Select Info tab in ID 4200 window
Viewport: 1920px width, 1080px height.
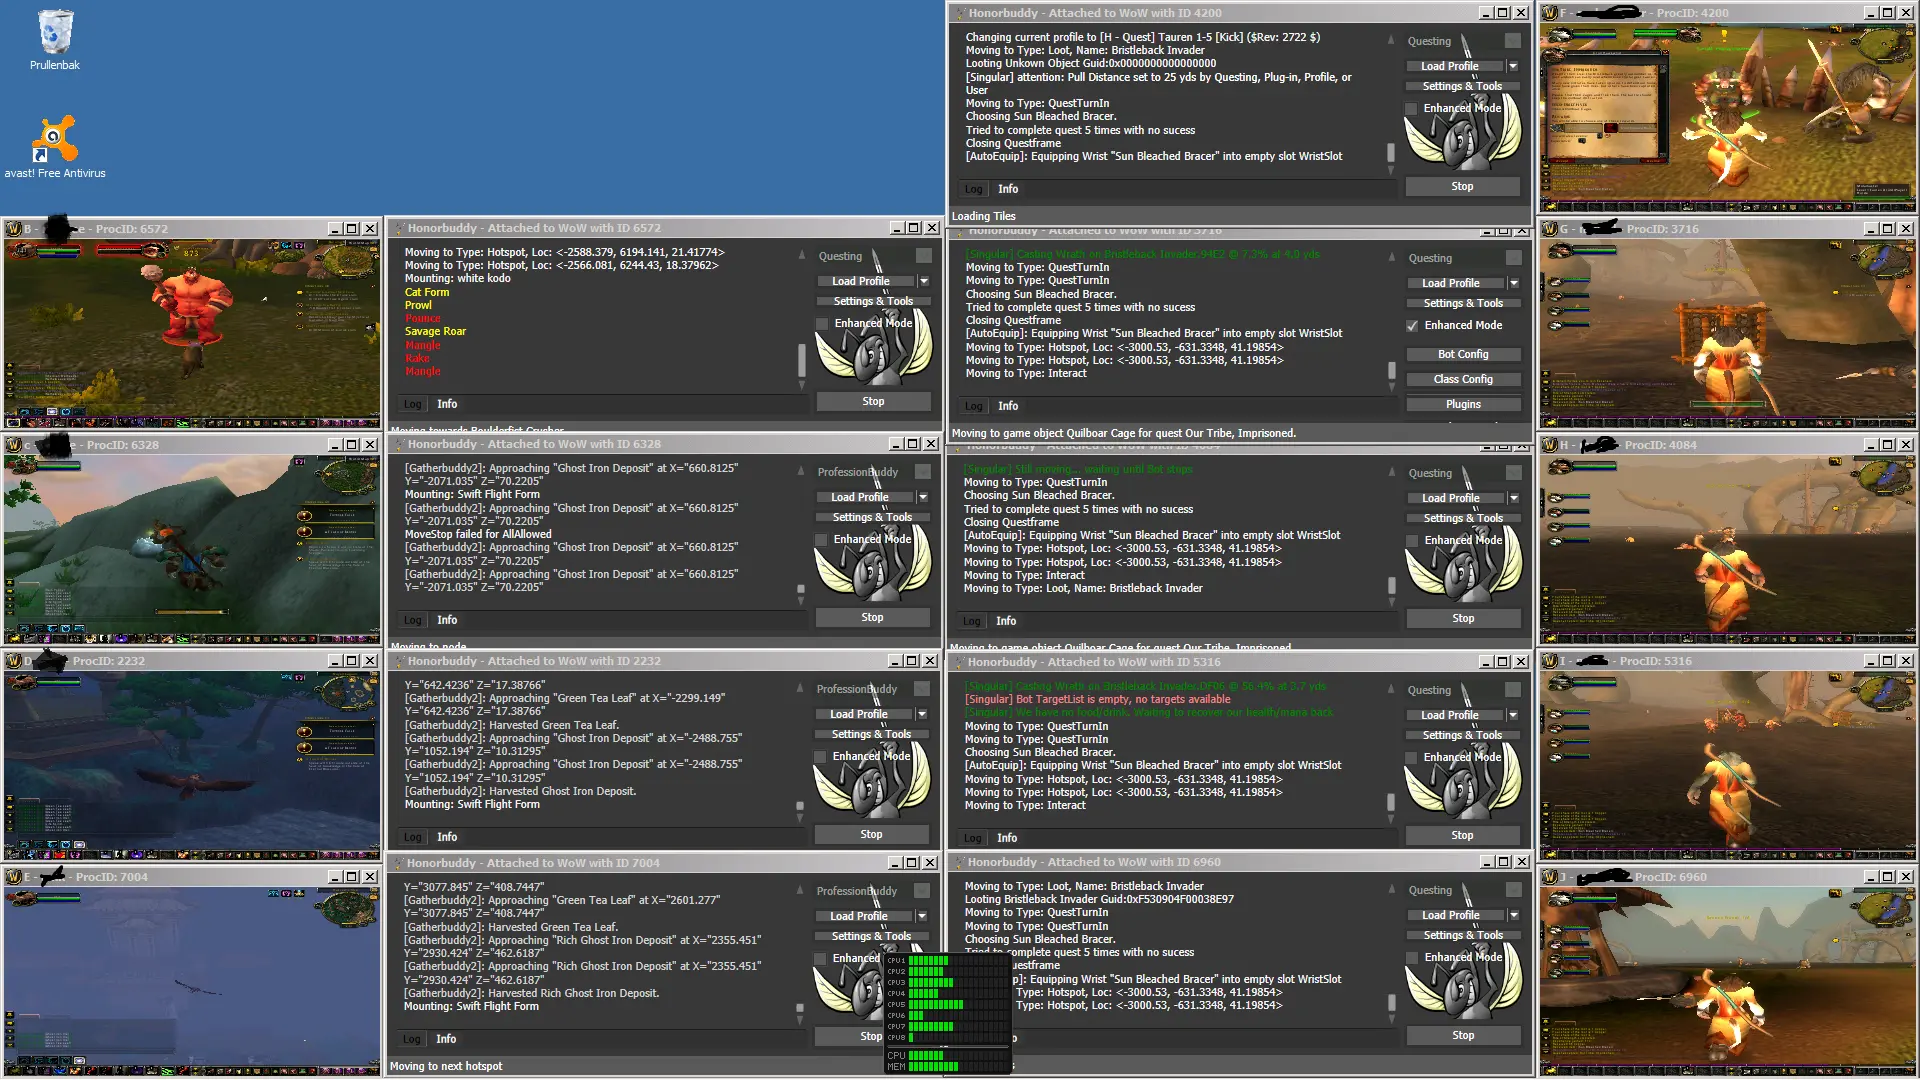click(1007, 189)
